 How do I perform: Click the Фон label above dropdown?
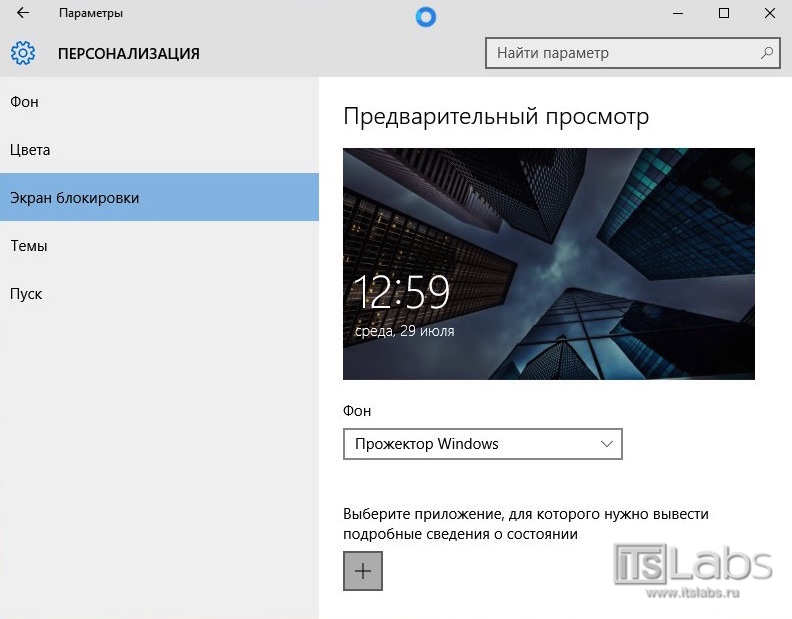[x=357, y=411]
